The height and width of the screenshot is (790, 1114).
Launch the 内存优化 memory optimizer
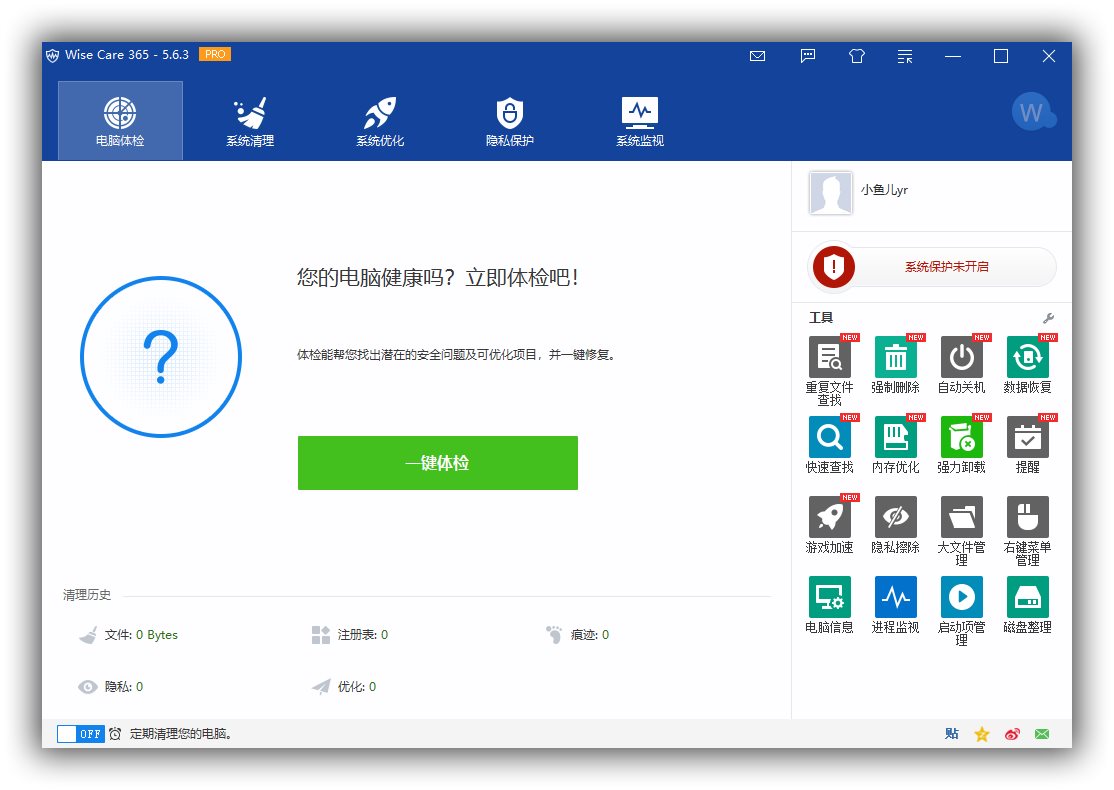click(x=895, y=438)
